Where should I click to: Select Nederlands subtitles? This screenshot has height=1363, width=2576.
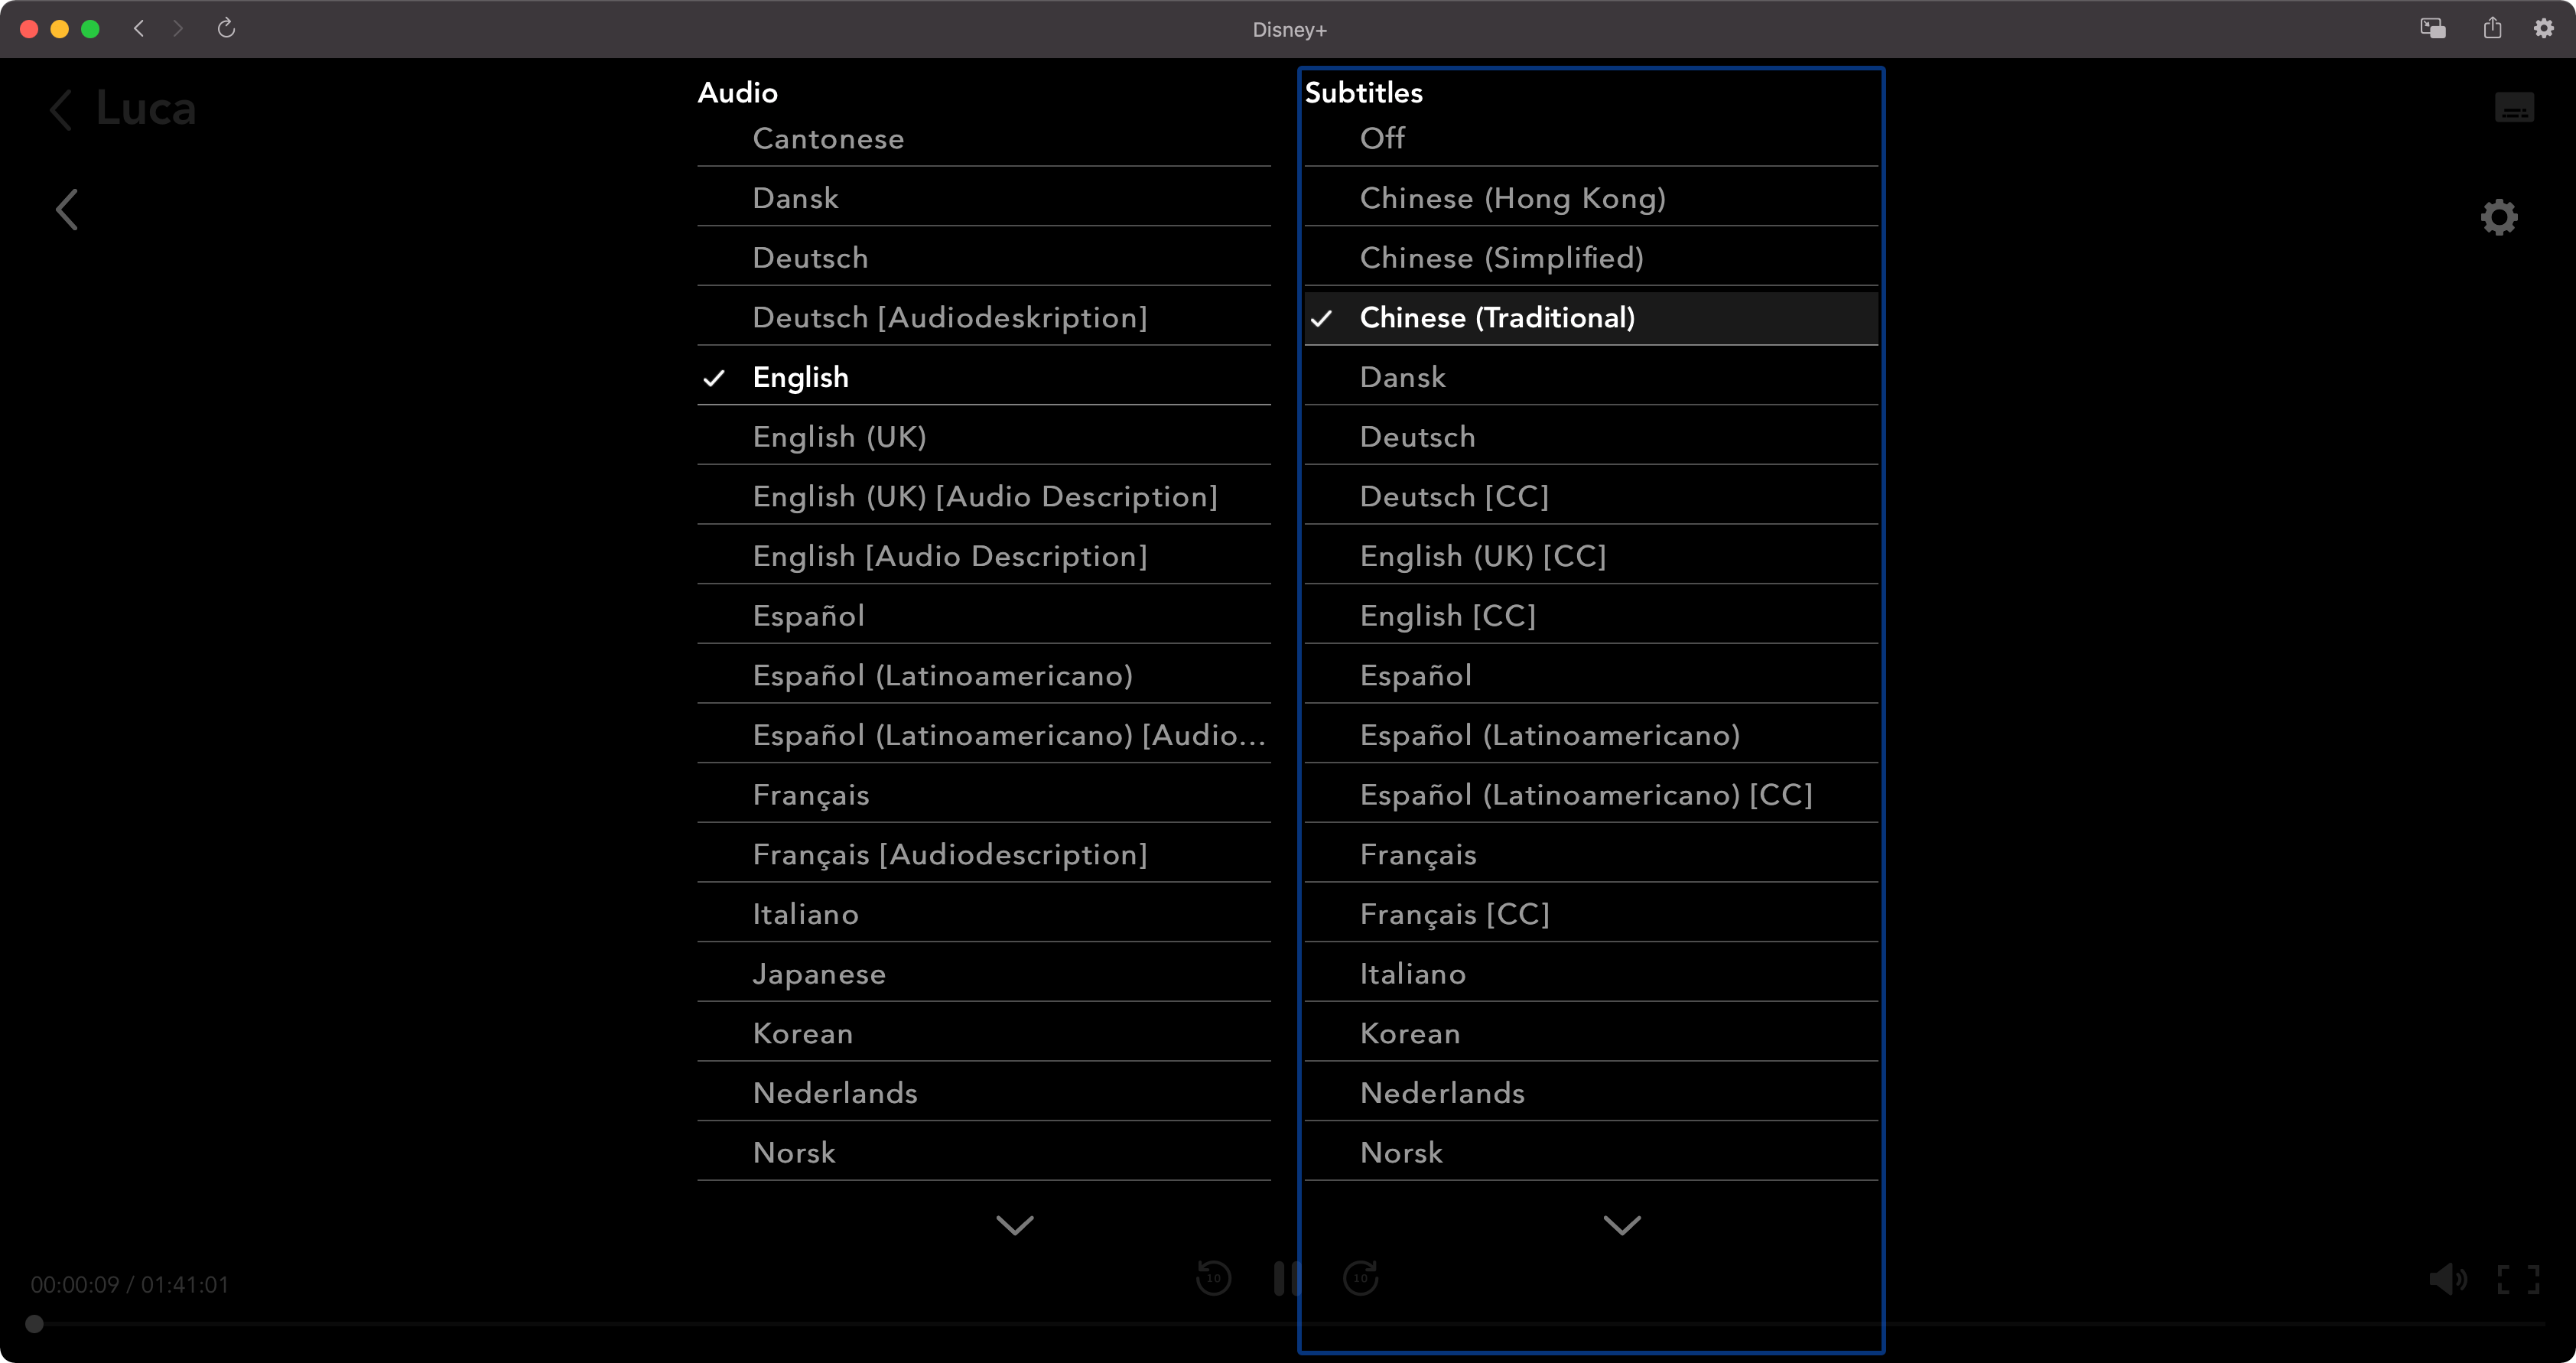coord(1590,1093)
